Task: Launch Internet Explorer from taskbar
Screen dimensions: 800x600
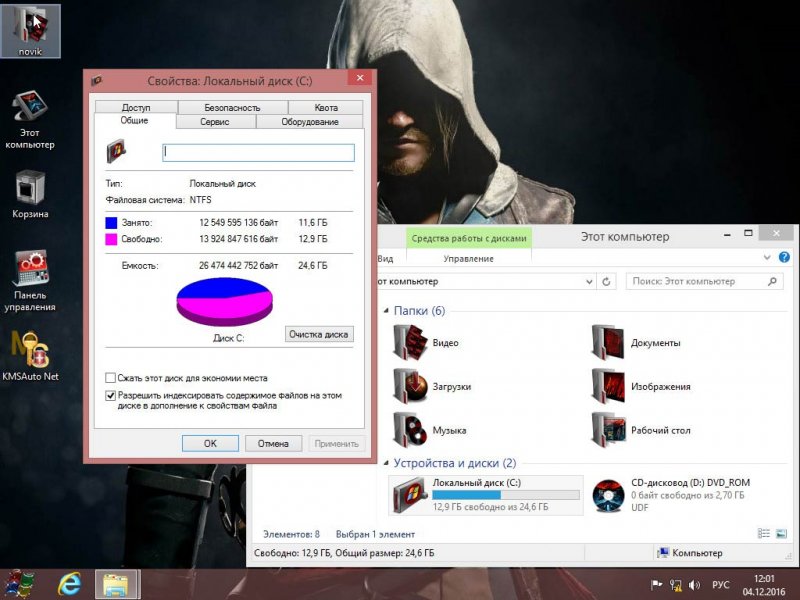Action: click(x=69, y=584)
